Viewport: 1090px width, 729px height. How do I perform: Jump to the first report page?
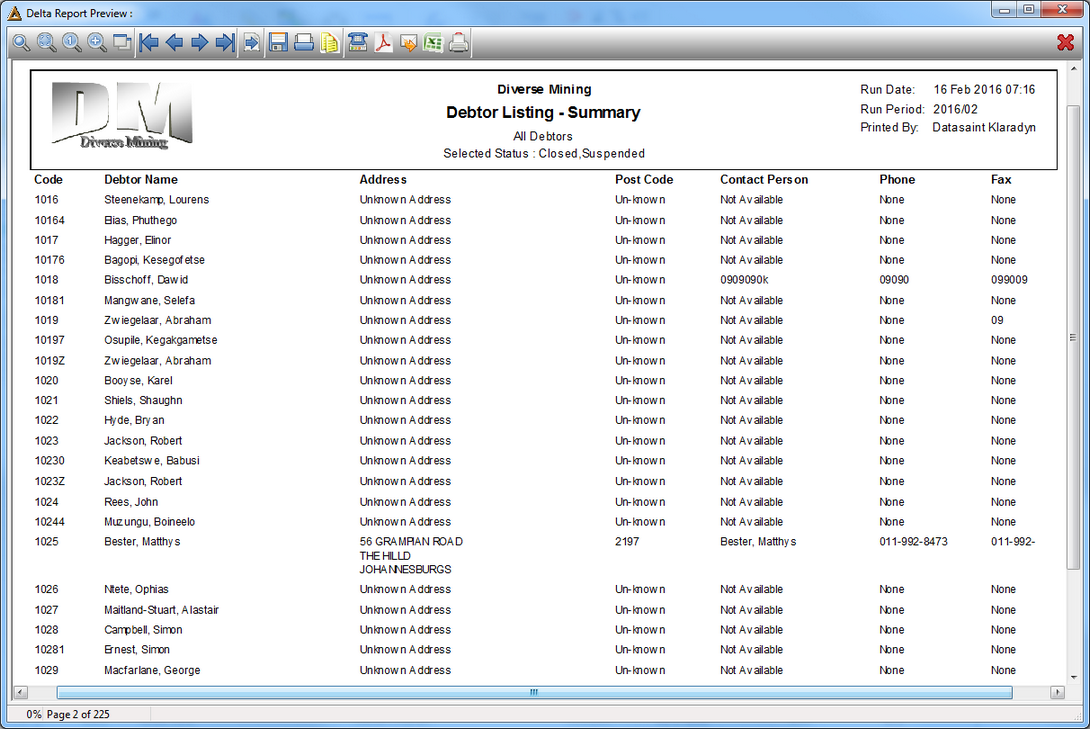[149, 43]
